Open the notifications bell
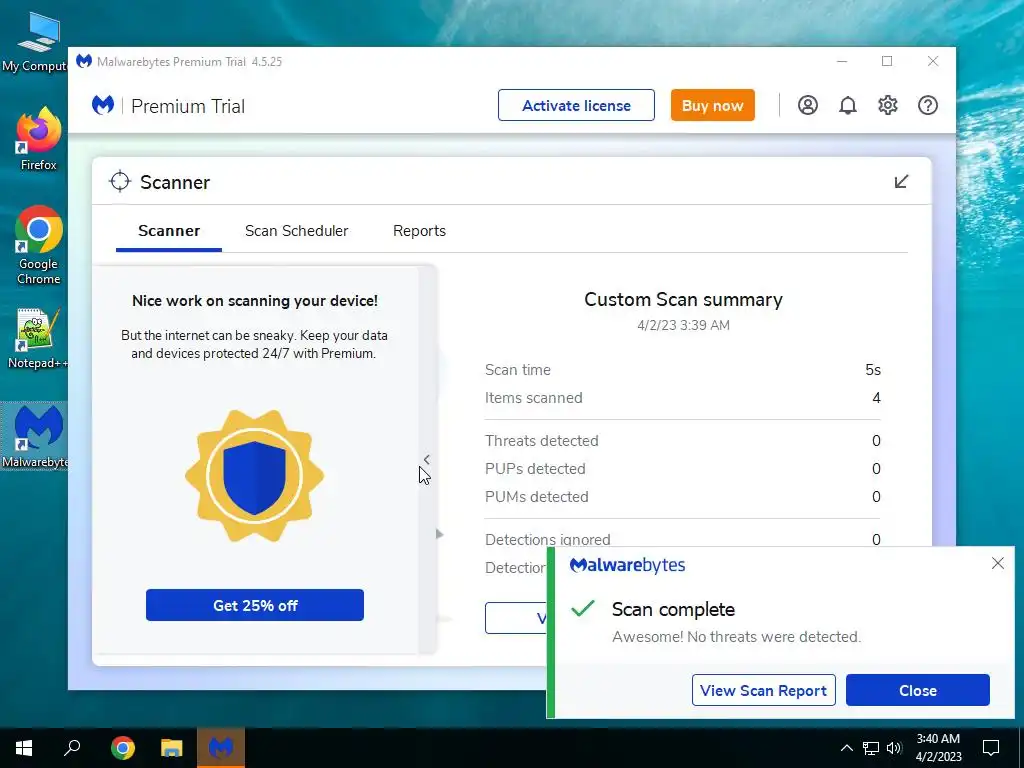 pos(848,105)
